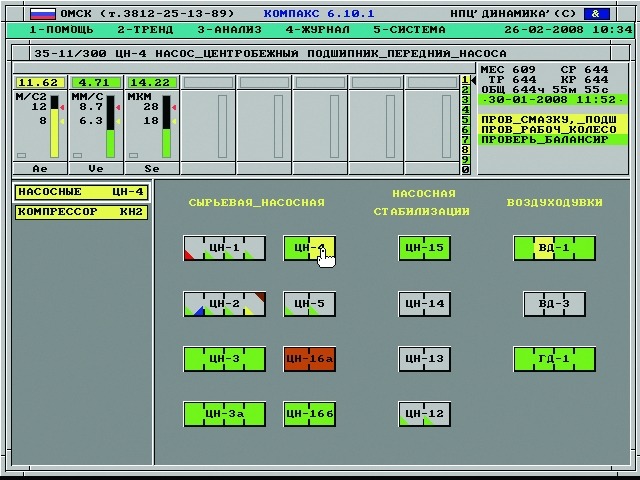Open the 4-ЖУРНАЛ menu
640x480 pixels.
point(318,30)
